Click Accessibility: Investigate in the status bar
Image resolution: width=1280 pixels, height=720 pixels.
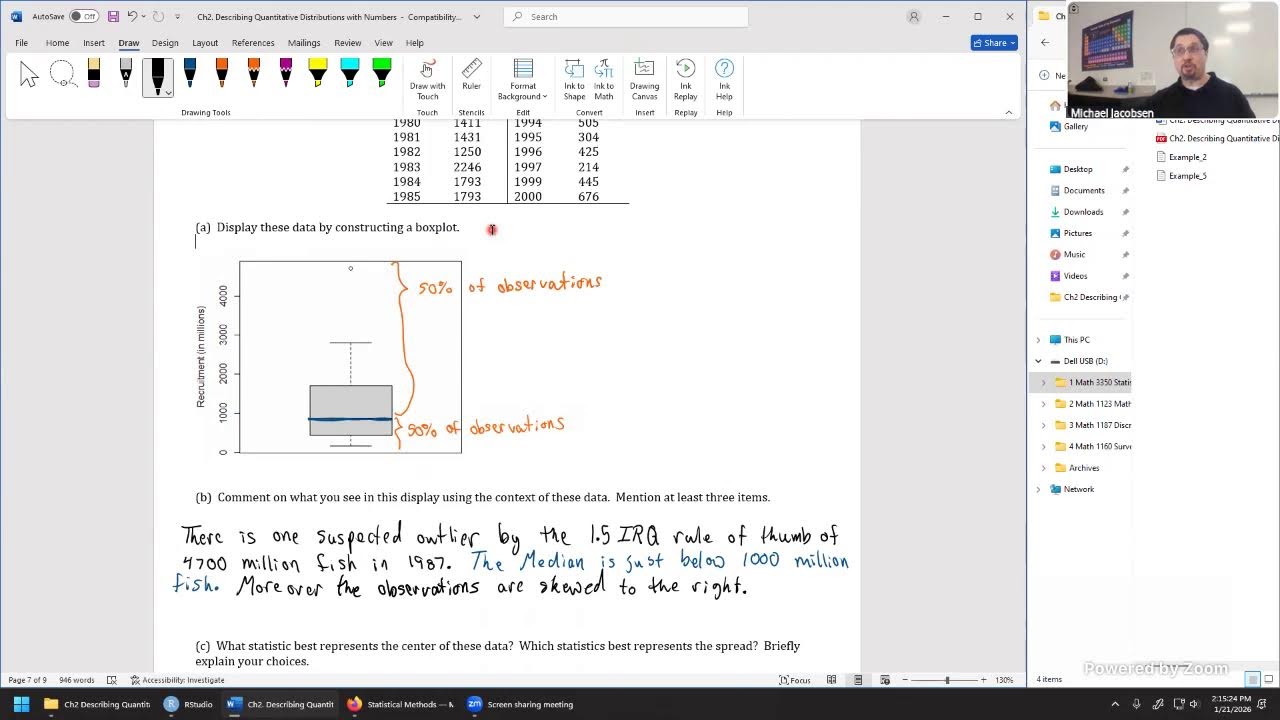click(x=177, y=680)
